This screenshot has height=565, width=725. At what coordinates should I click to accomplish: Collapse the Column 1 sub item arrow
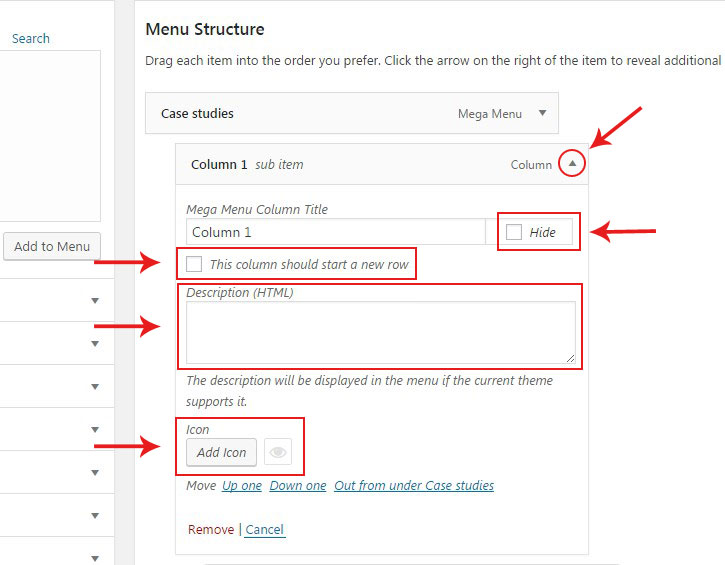(x=572, y=164)
